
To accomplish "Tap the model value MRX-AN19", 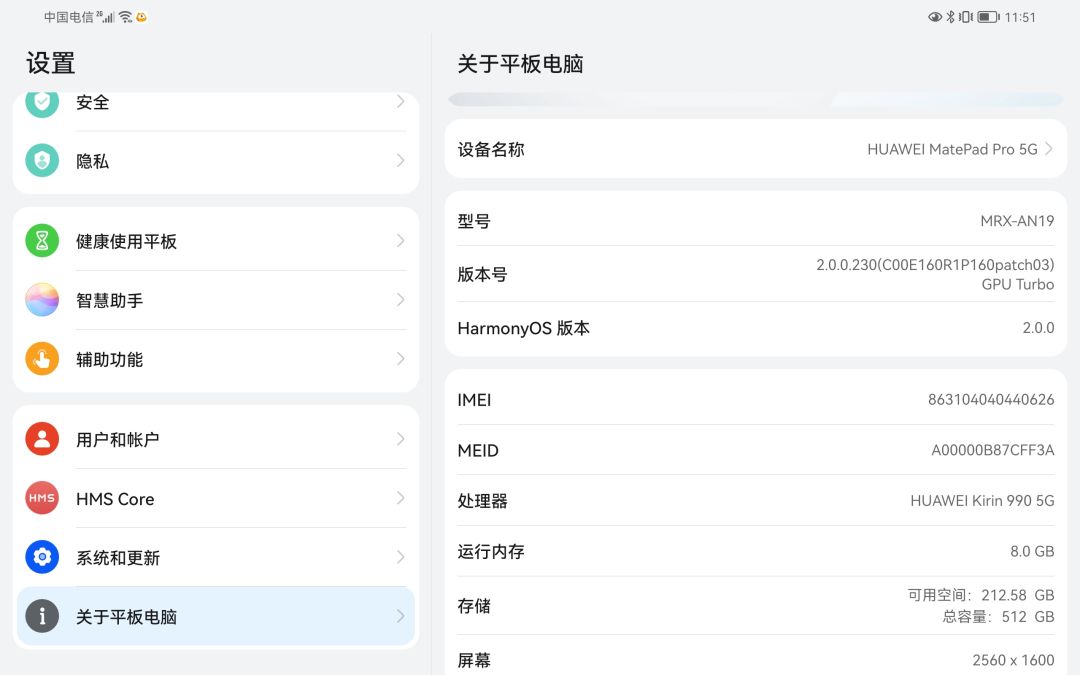I will 1017,221.
